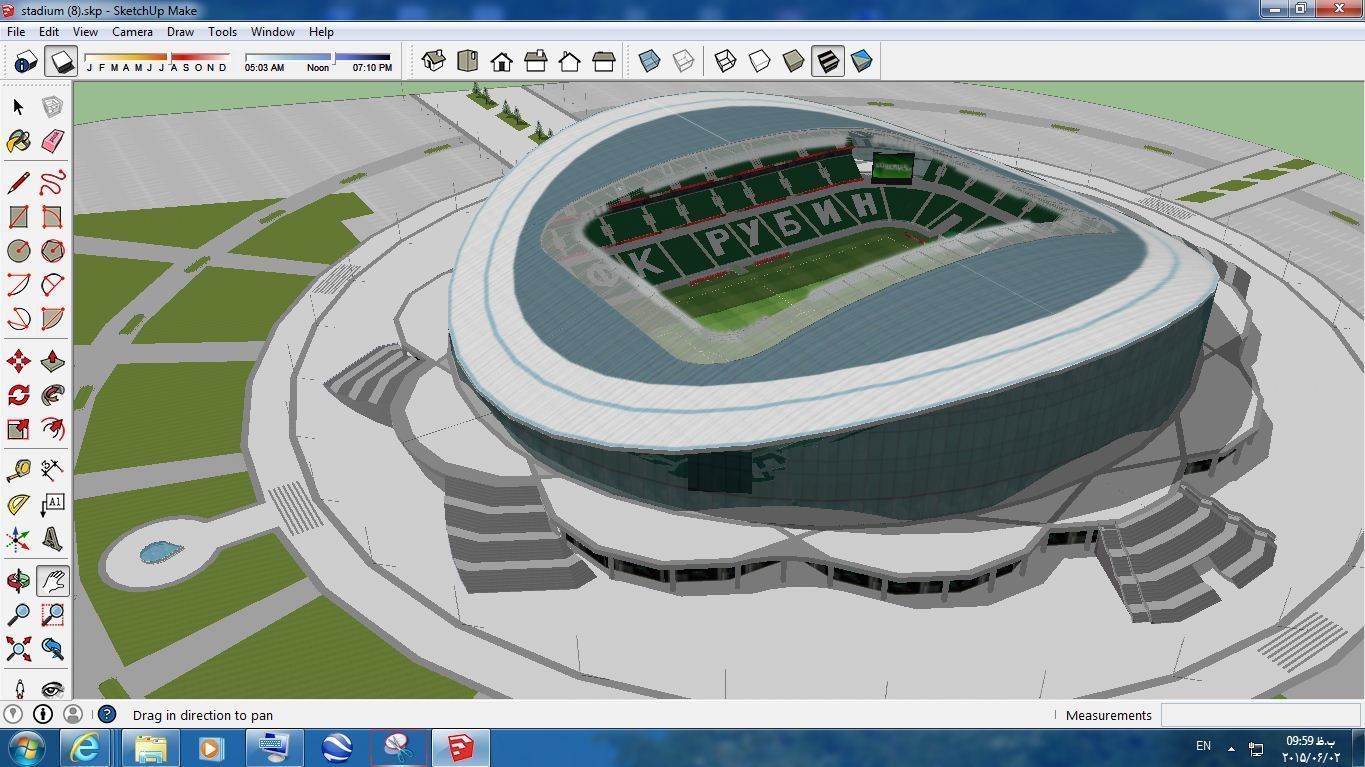The height and width of the screenshot is (767, 1365).
Task: Open Model Info from the toolbar
Action: pos(25,61)
